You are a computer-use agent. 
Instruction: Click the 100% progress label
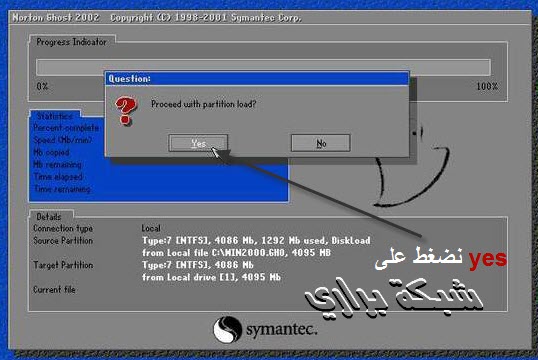point(487,86)
